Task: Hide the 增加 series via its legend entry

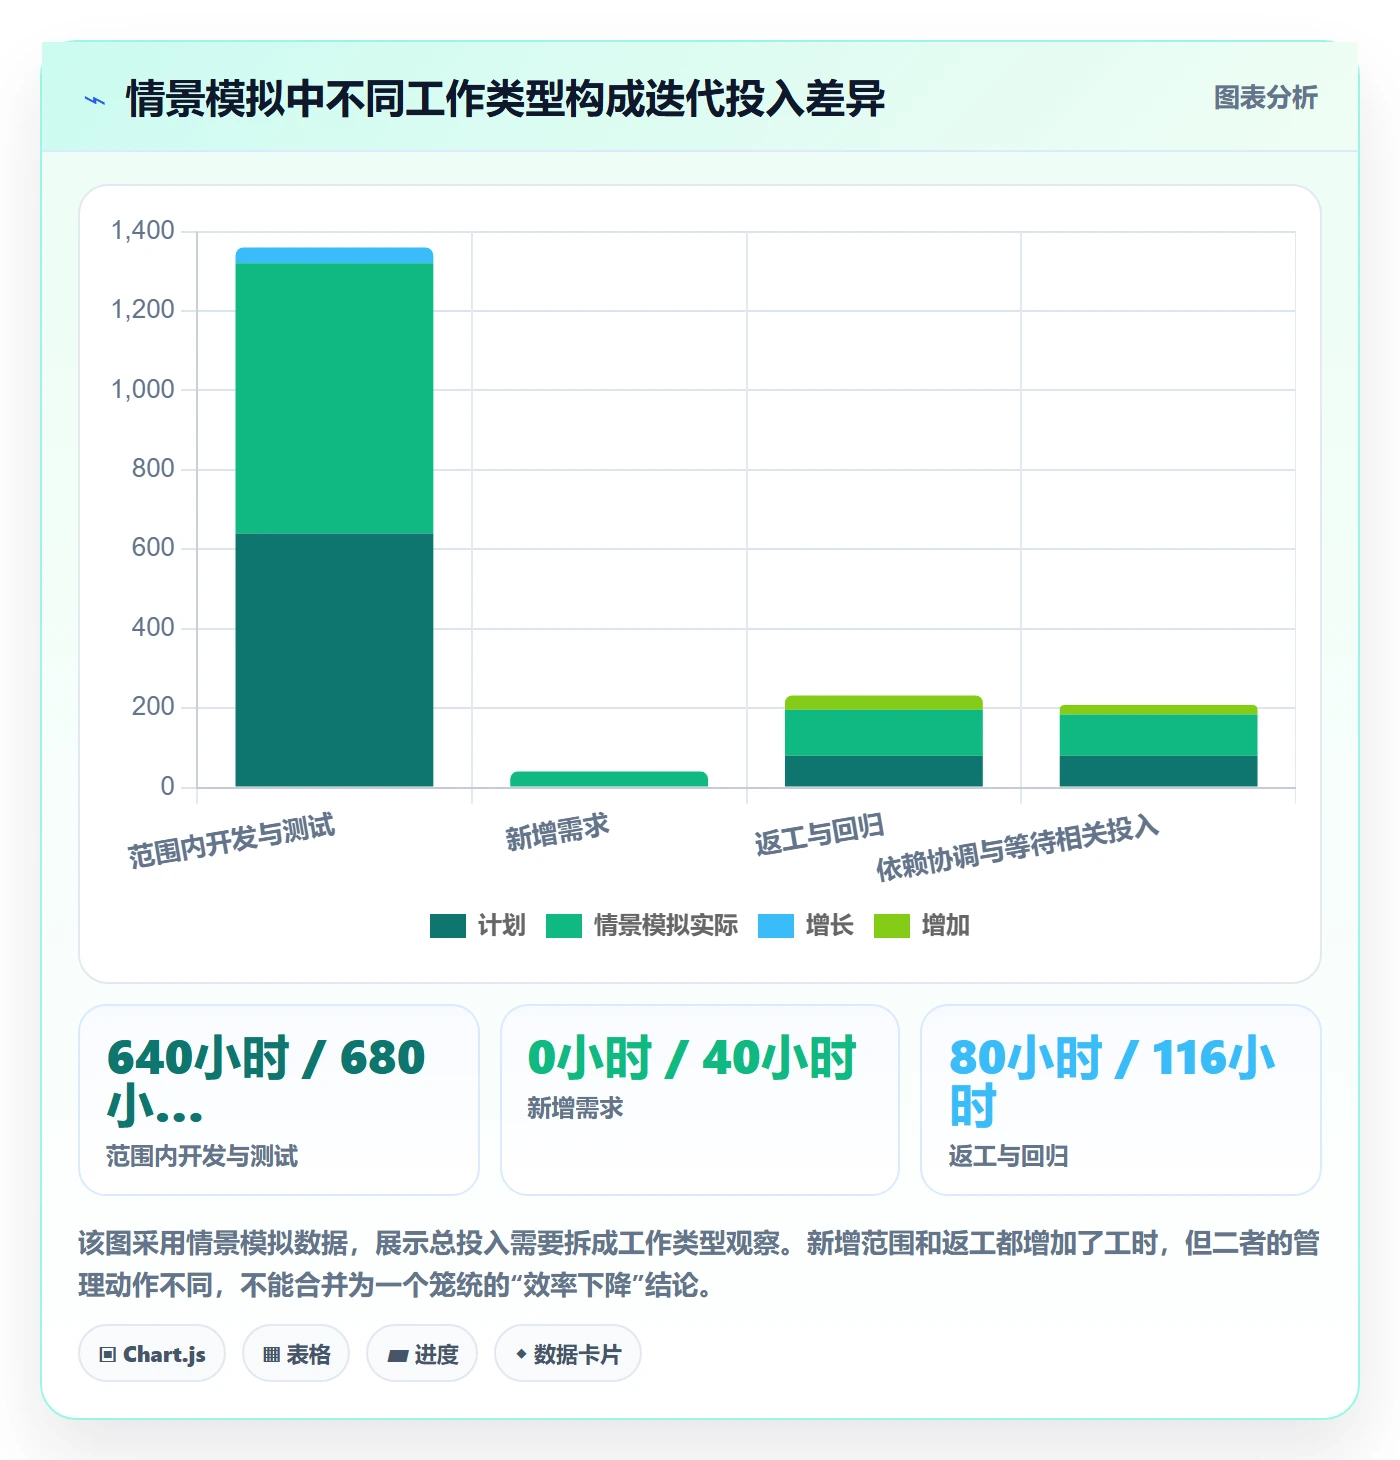Action: pos(921,925)
